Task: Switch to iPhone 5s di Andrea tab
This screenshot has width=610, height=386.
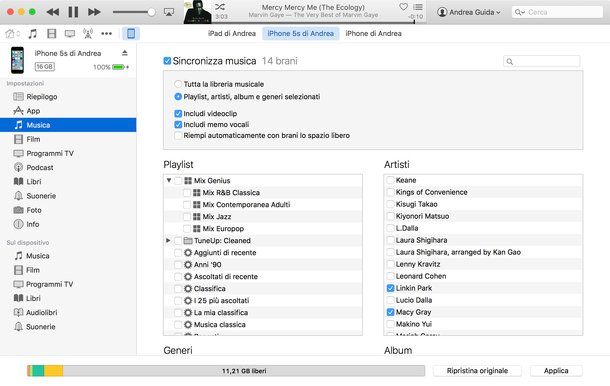Action: click(301, 33)
